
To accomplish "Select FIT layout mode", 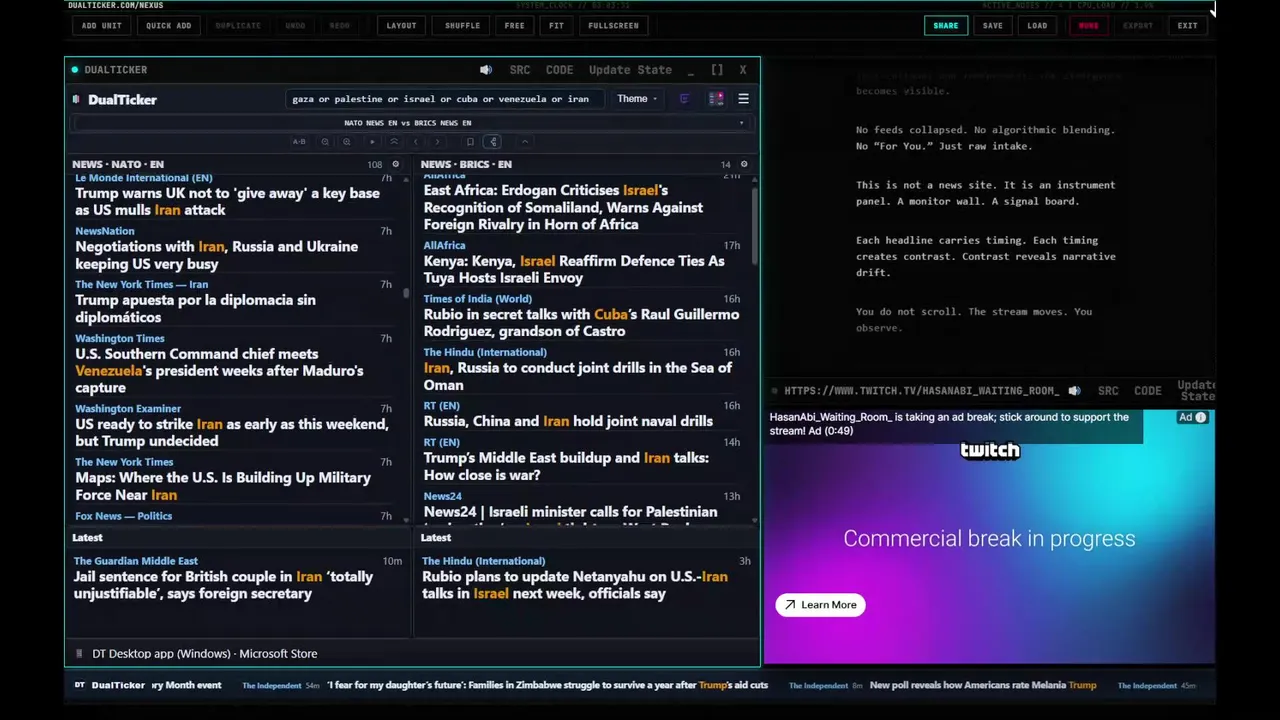I will (556, 26).
